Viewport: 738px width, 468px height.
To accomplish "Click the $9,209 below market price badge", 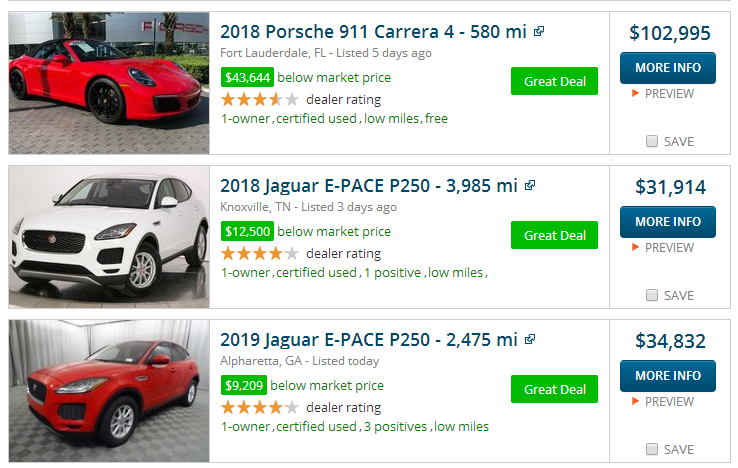I will (243, 385).
